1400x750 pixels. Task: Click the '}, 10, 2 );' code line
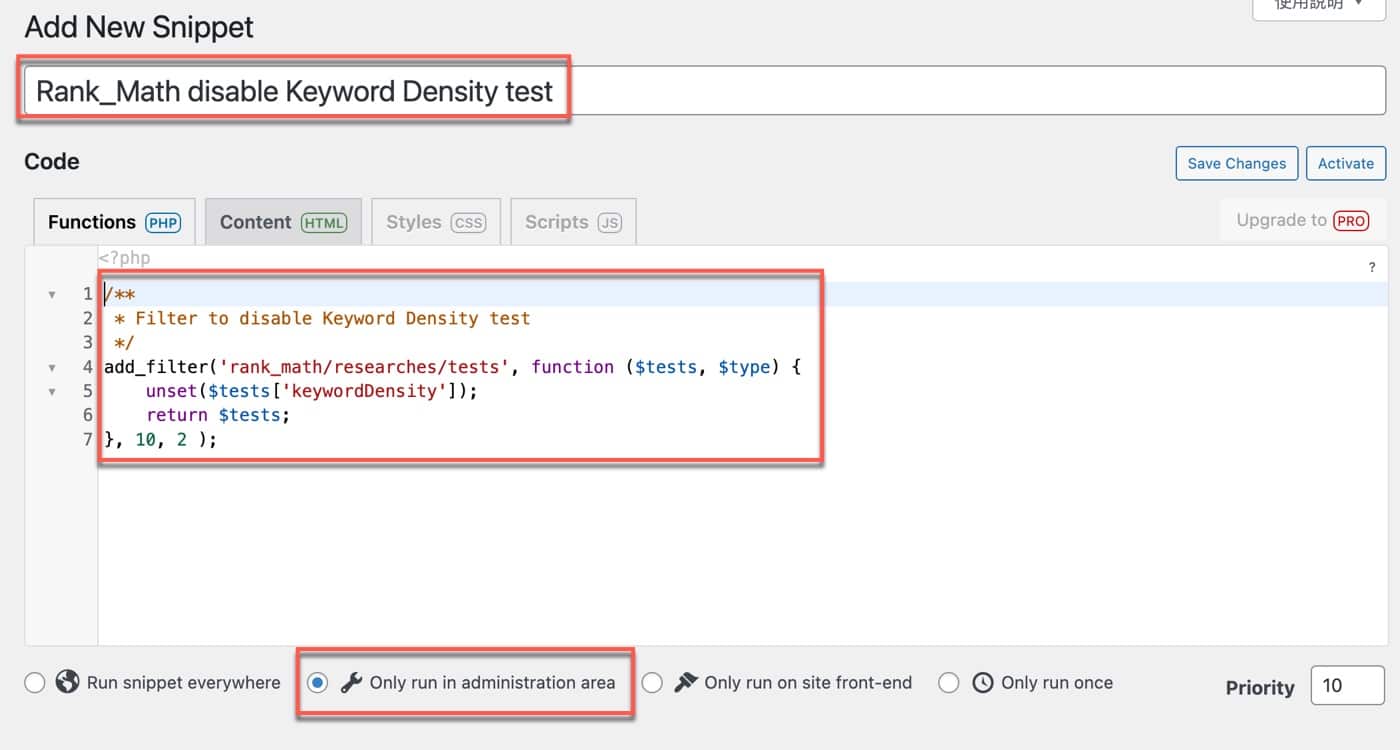161,439
